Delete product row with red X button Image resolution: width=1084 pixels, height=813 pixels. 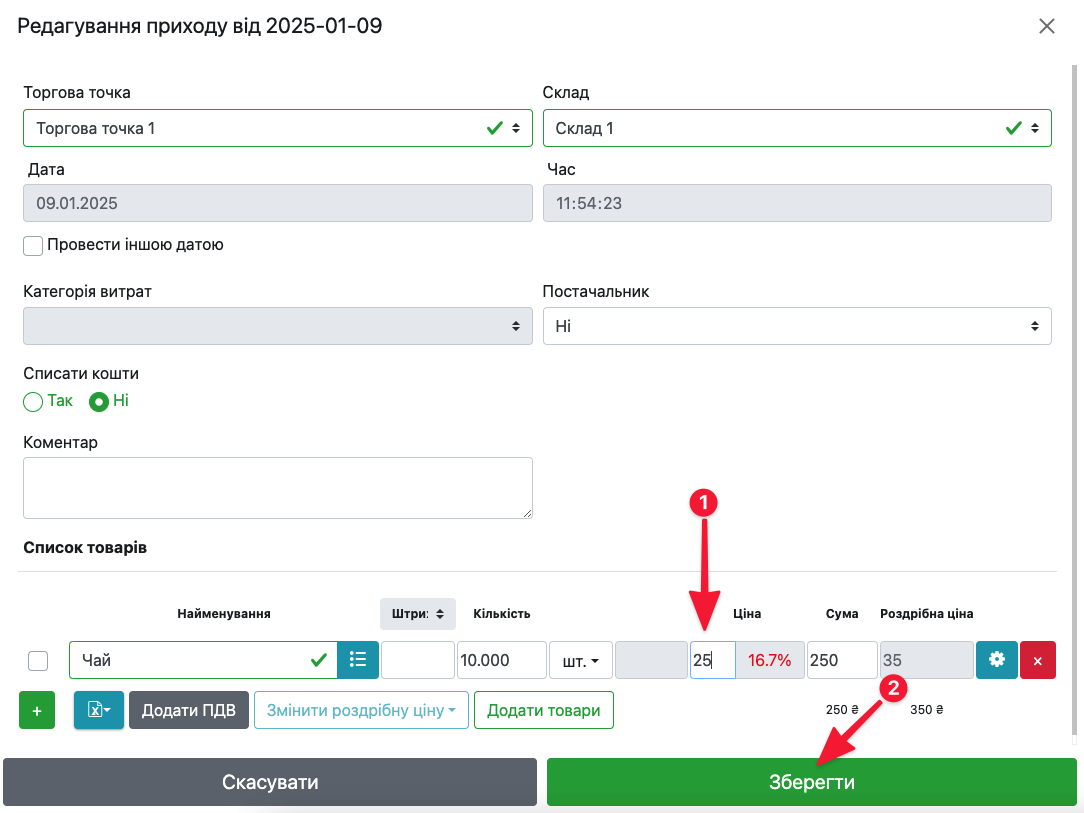pyautogui.click(x=1037, y=660)
